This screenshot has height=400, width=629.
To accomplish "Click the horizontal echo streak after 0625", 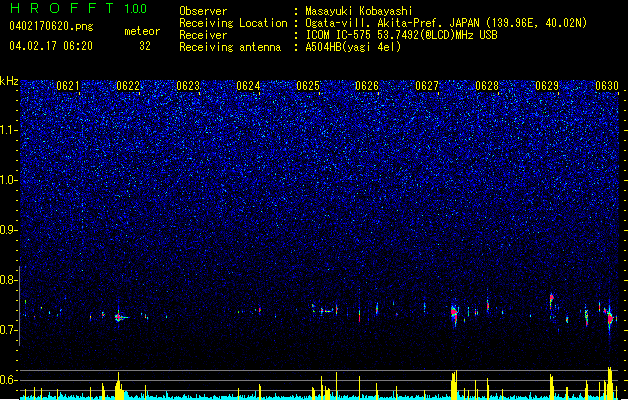I will tap(328, 311).
